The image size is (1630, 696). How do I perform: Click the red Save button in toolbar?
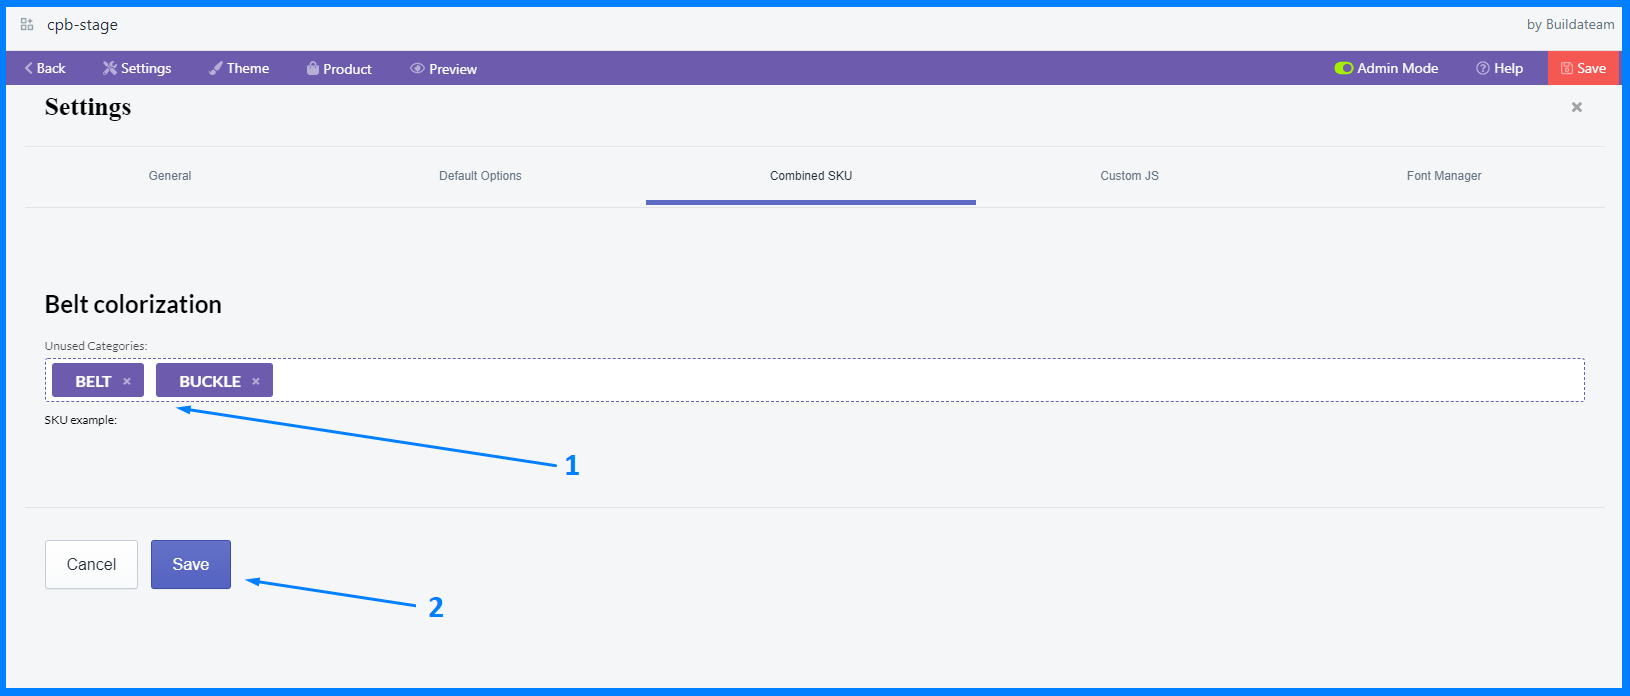tap(1584, 68)
